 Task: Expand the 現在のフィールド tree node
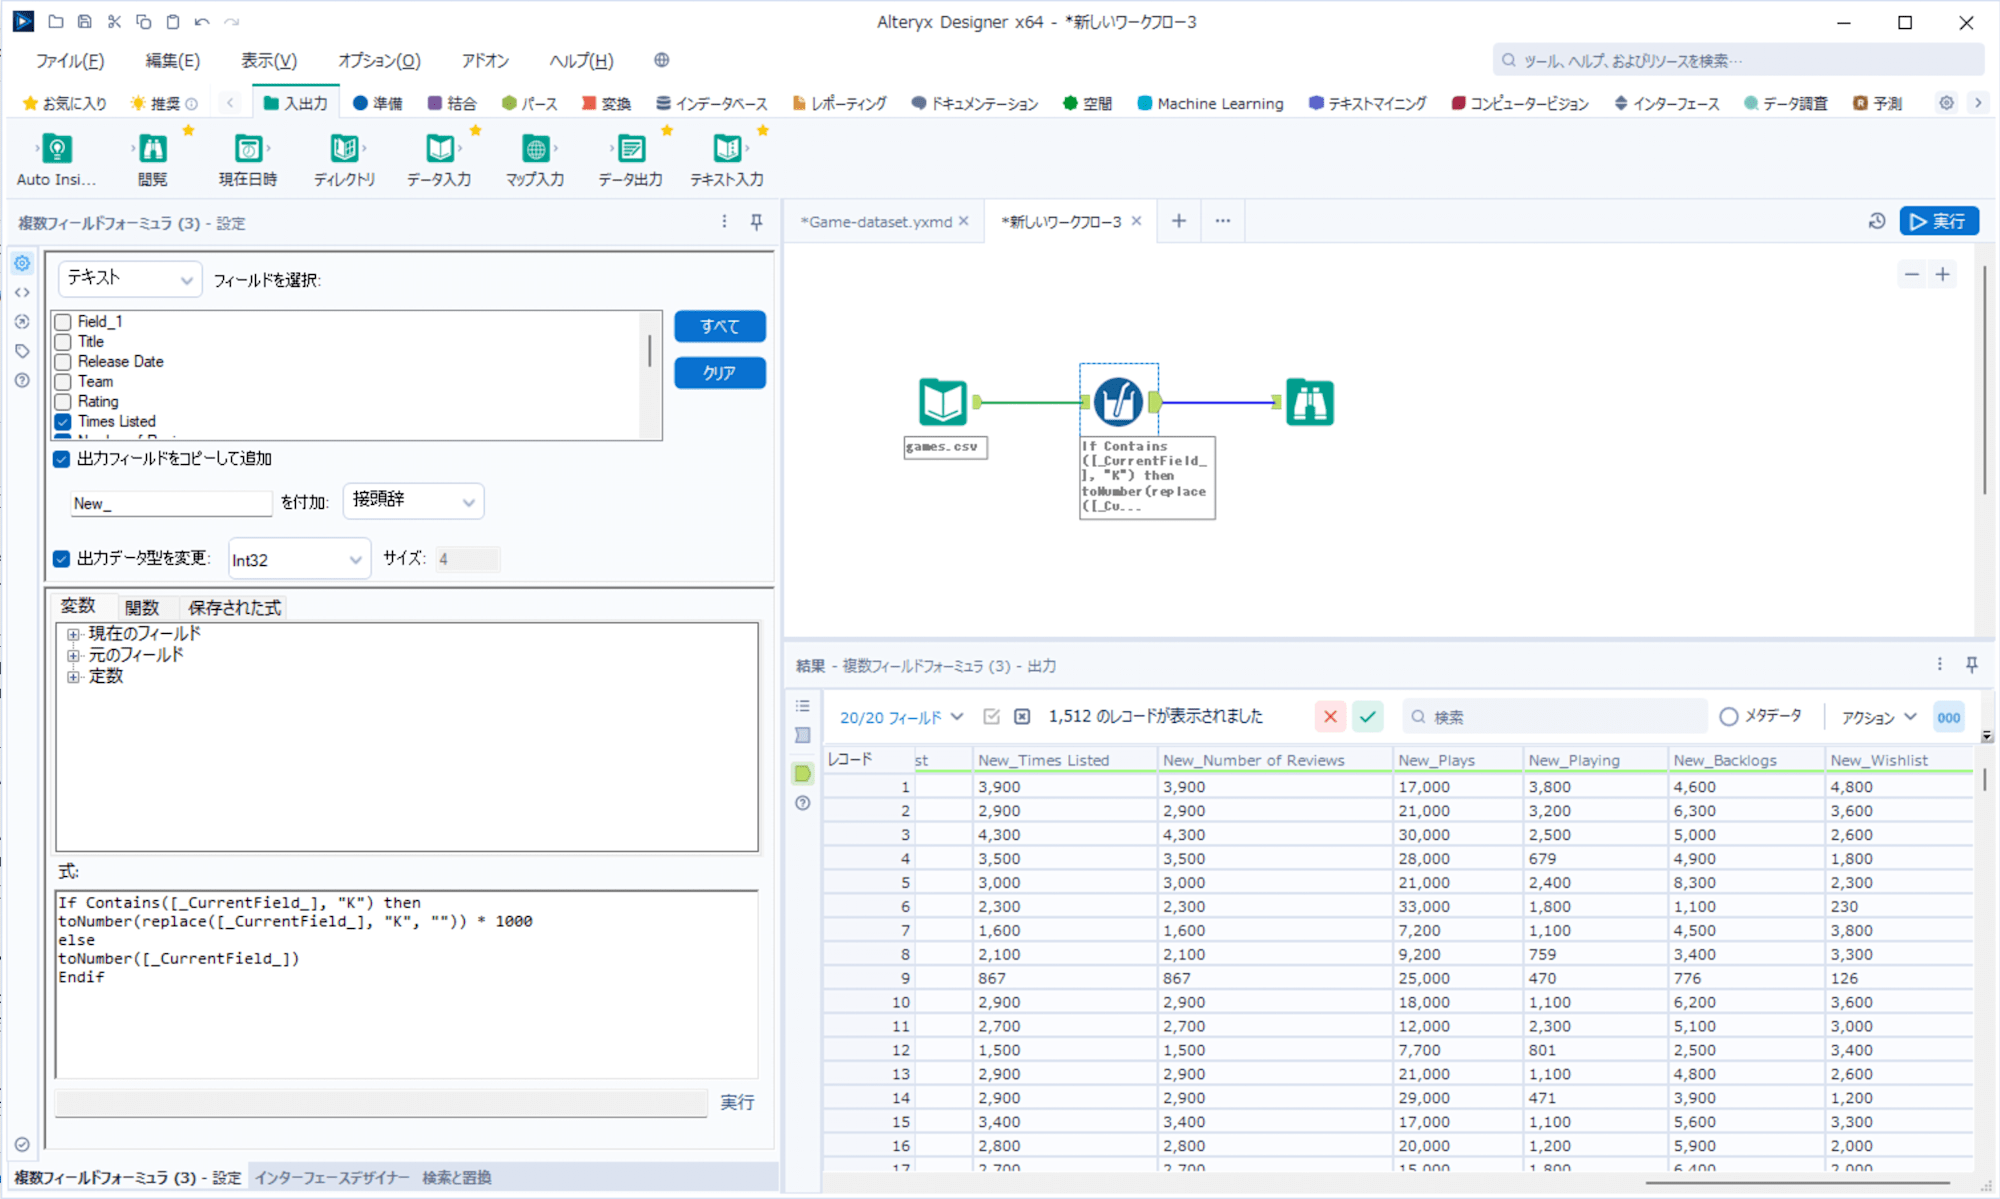tap(73, 634)
